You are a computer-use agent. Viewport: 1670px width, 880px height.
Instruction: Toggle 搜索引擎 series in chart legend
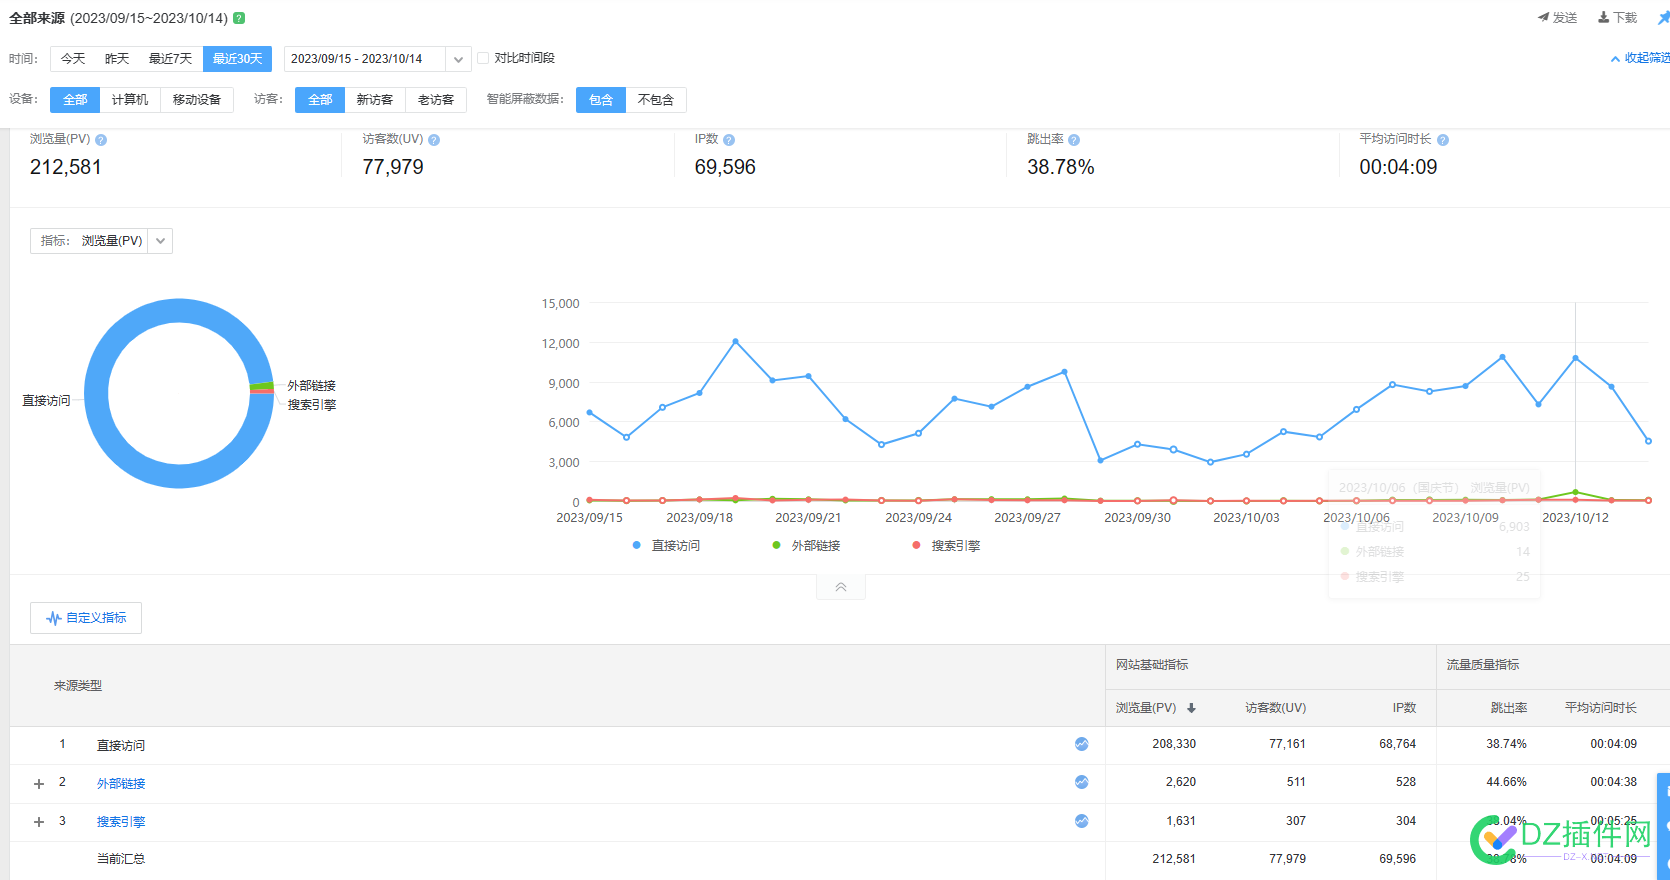[946, 545]
